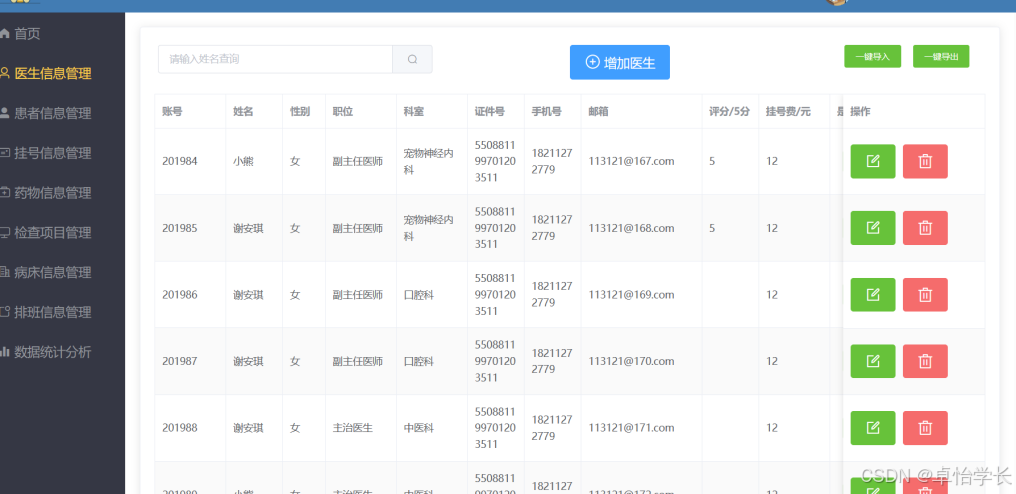
Task: Click 口腔科 in row 201986
Action: 419,295
